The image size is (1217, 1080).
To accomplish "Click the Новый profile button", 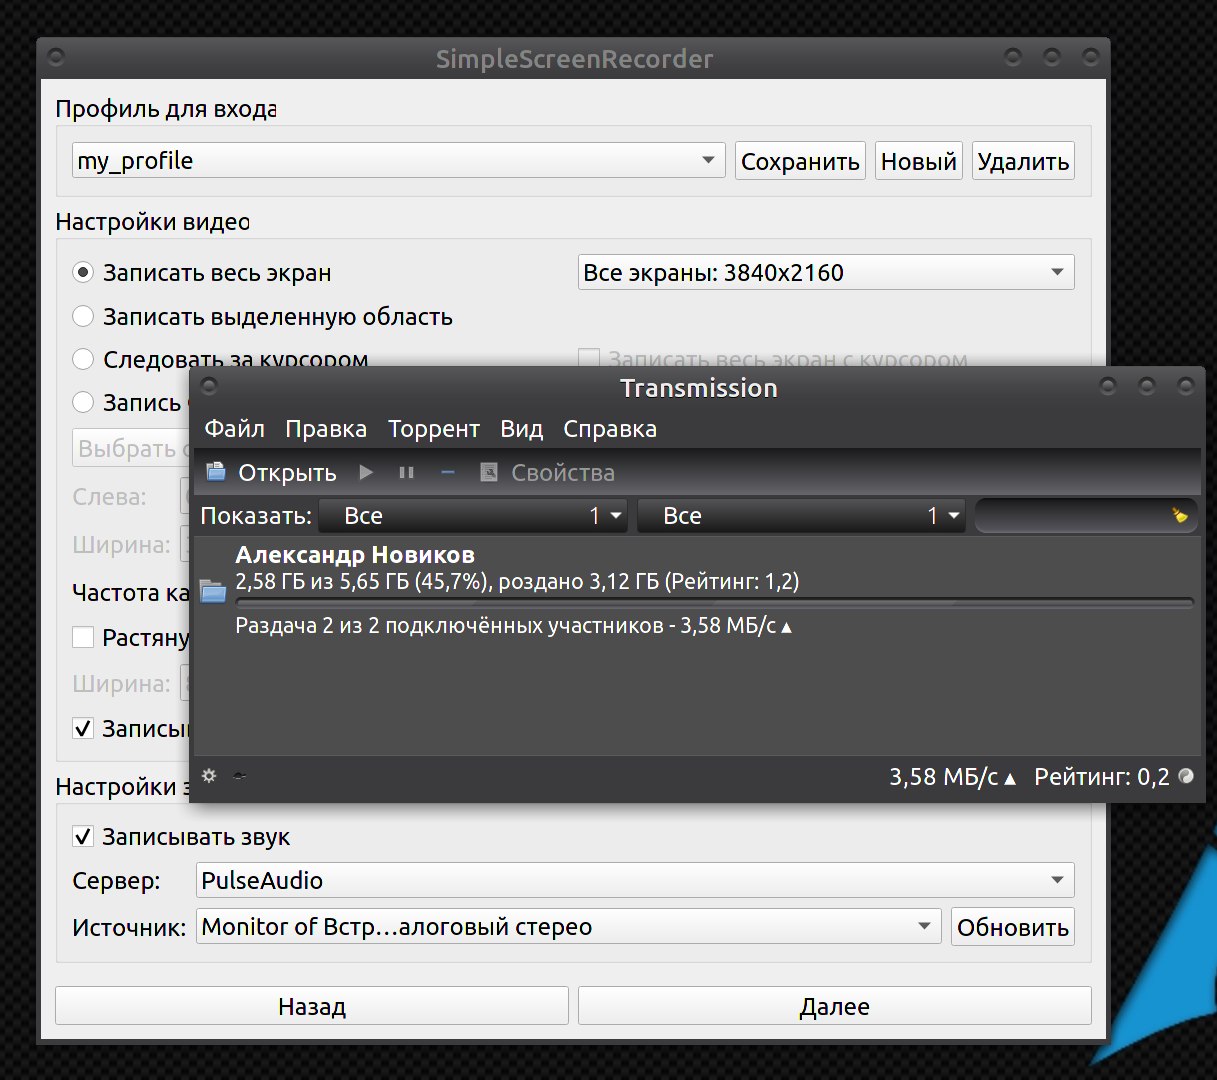I will click(919, 161).
